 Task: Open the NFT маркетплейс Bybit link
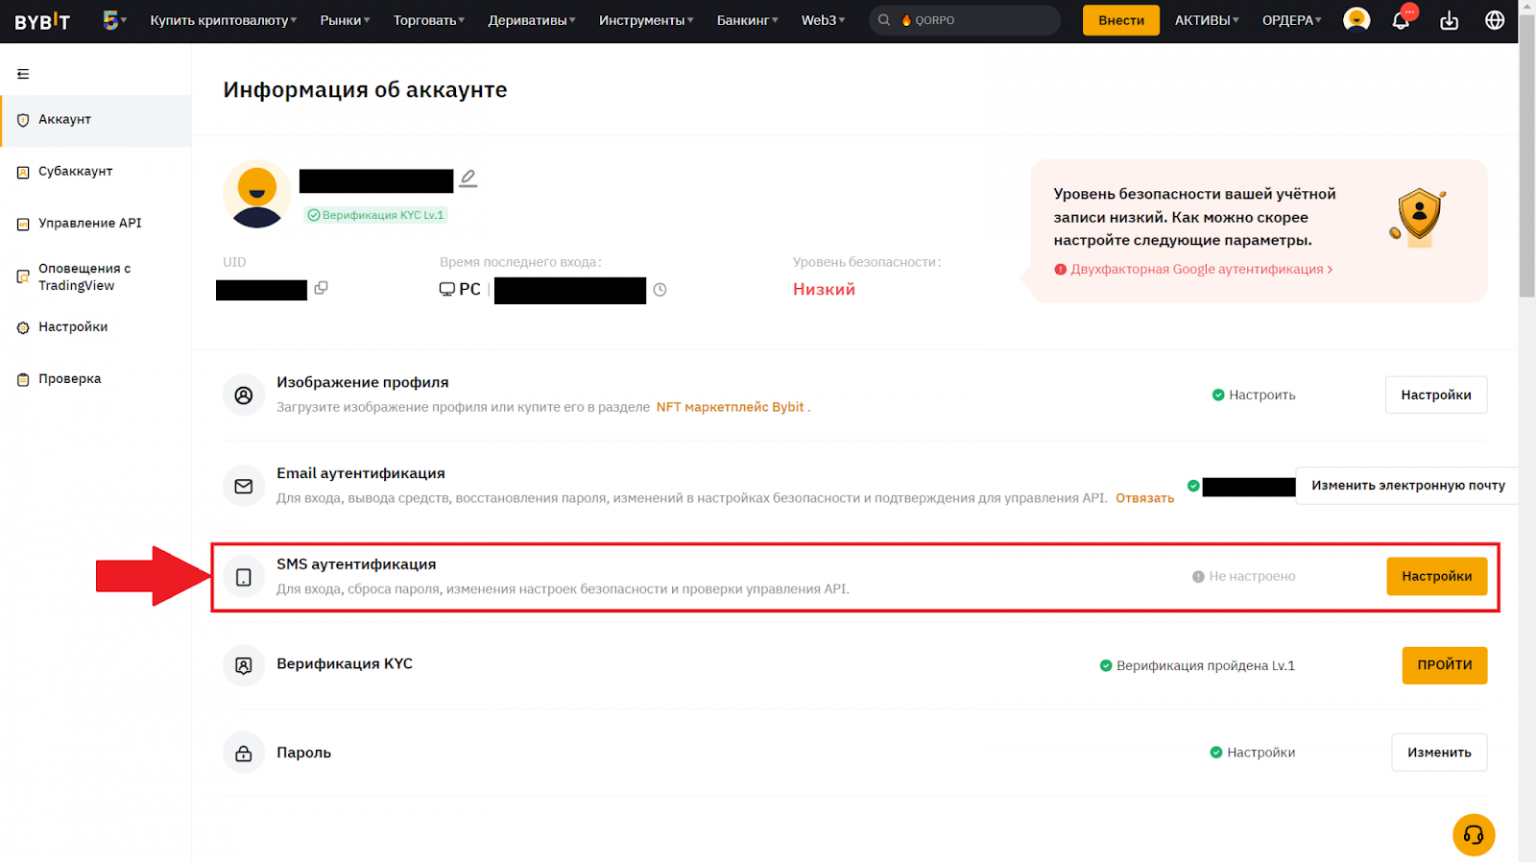coord(729,407)
